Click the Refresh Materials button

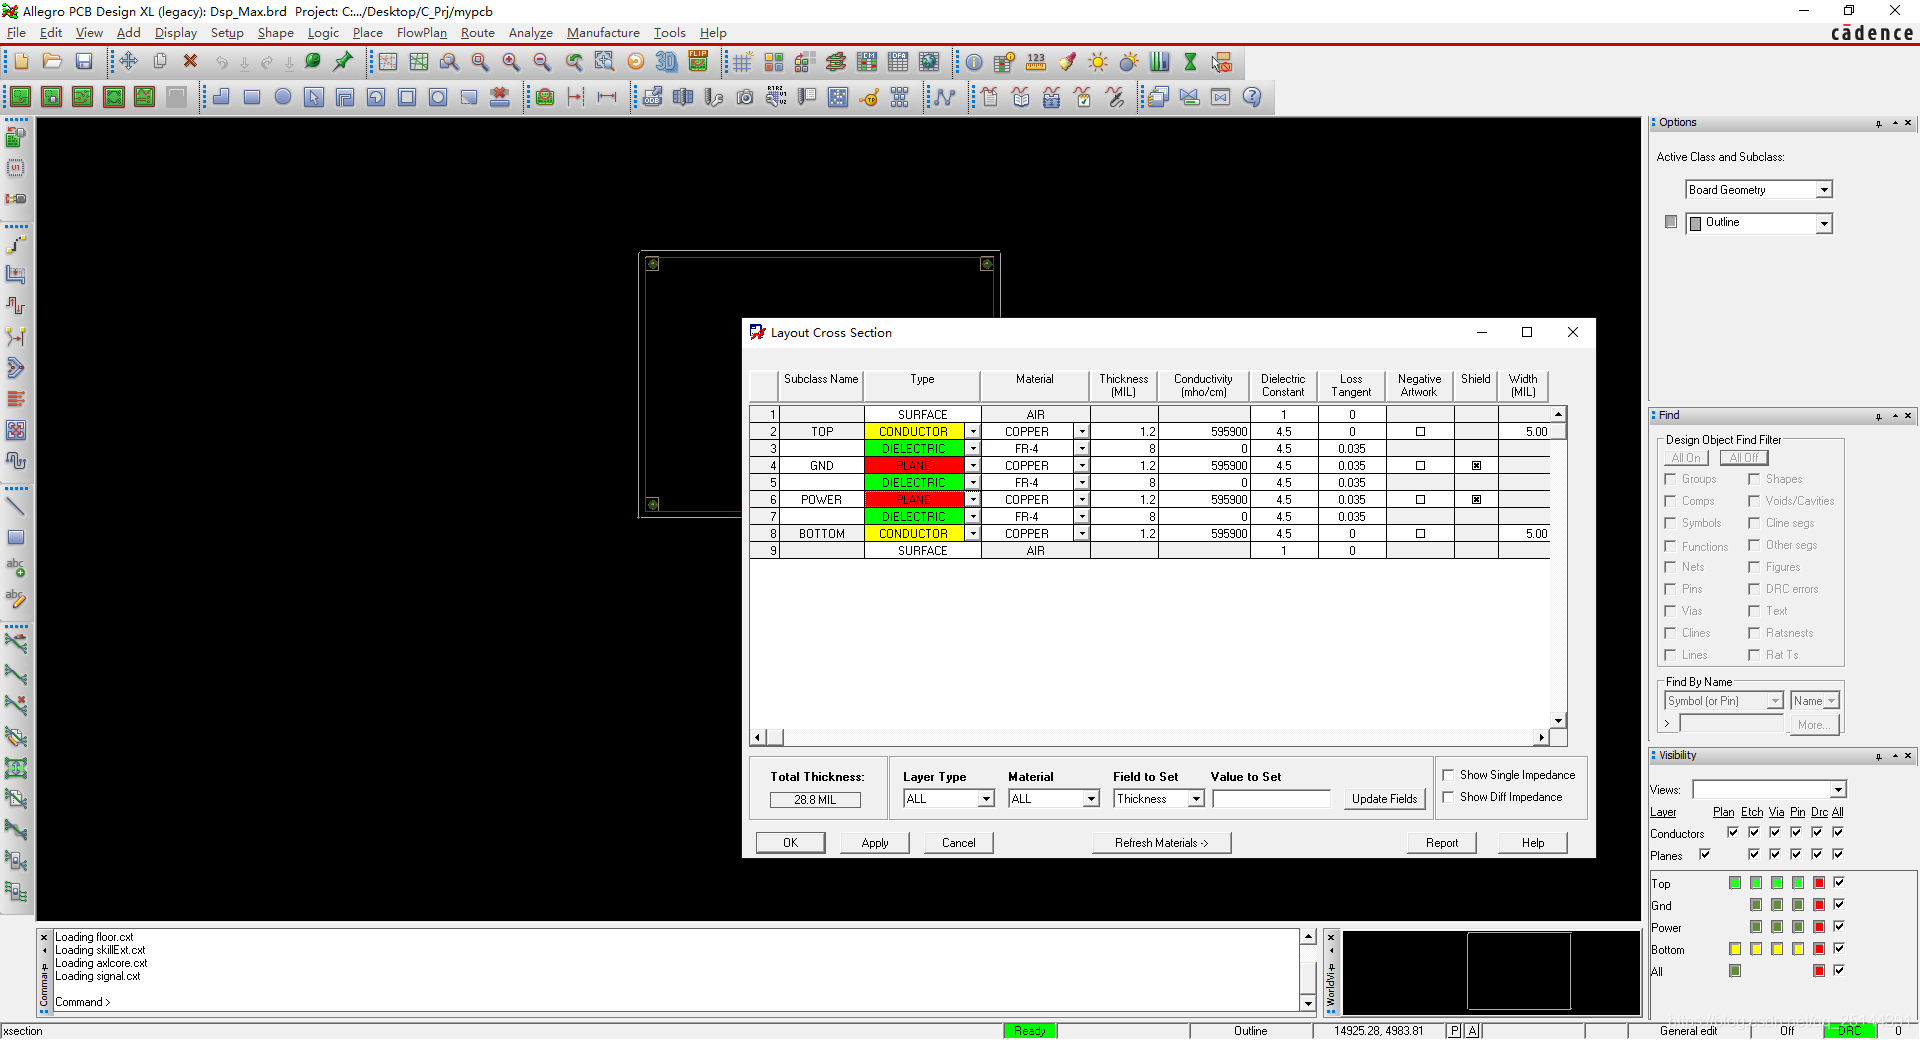coord(1161,842)
